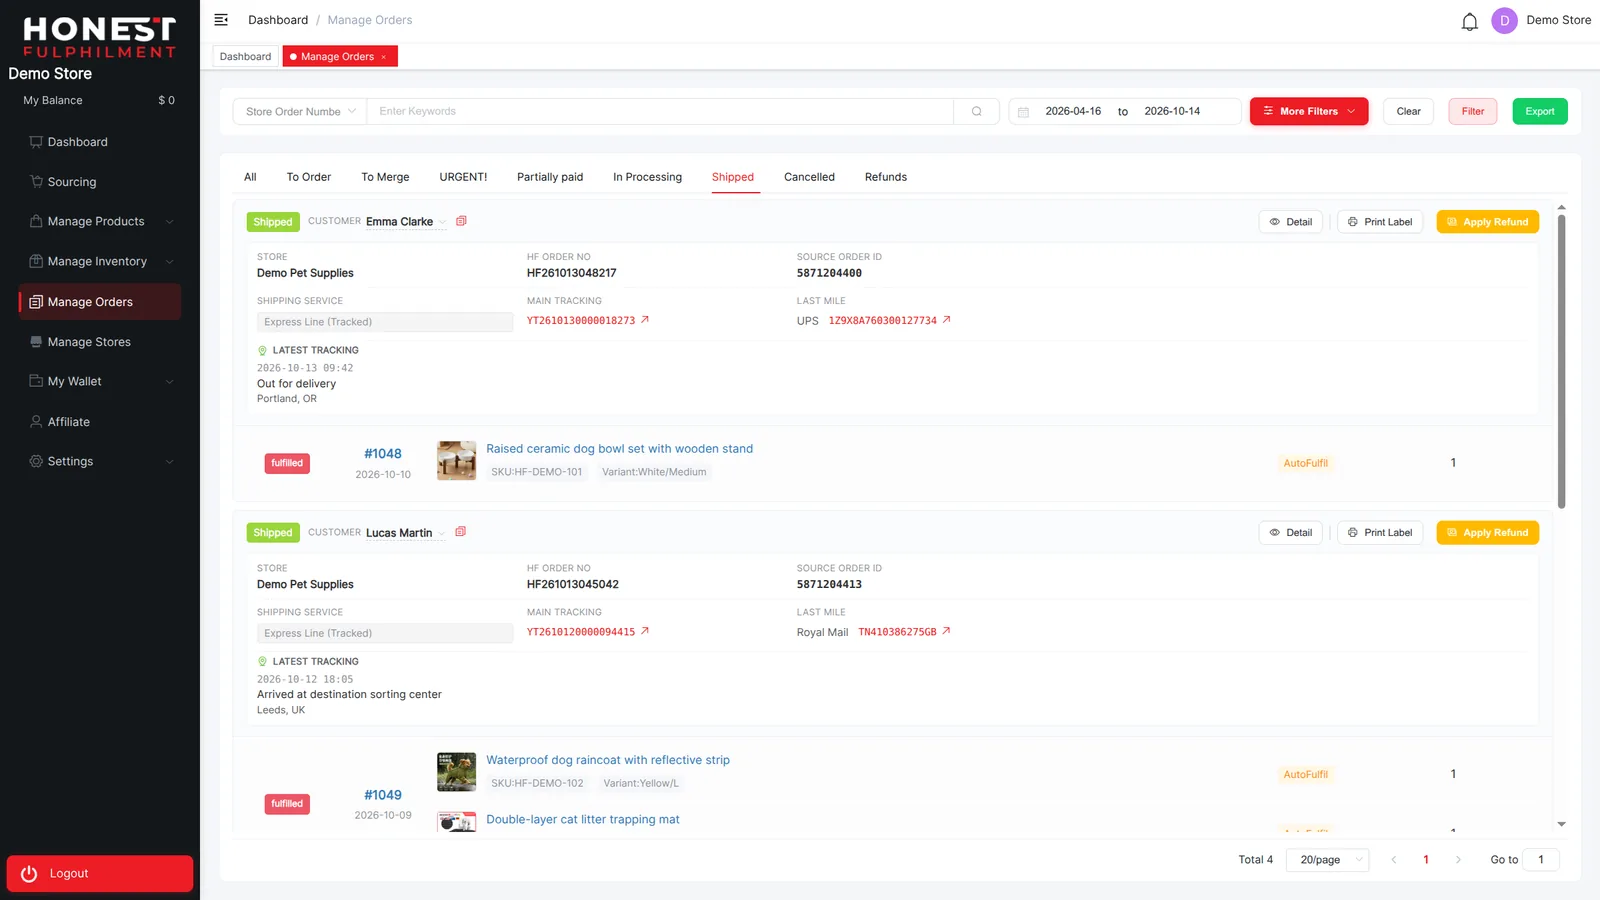Image resolution: width=1600 pixels, height=900 pixels.
Task: Open tracking link arrow for YT2610120000094415
Action: 645,631
